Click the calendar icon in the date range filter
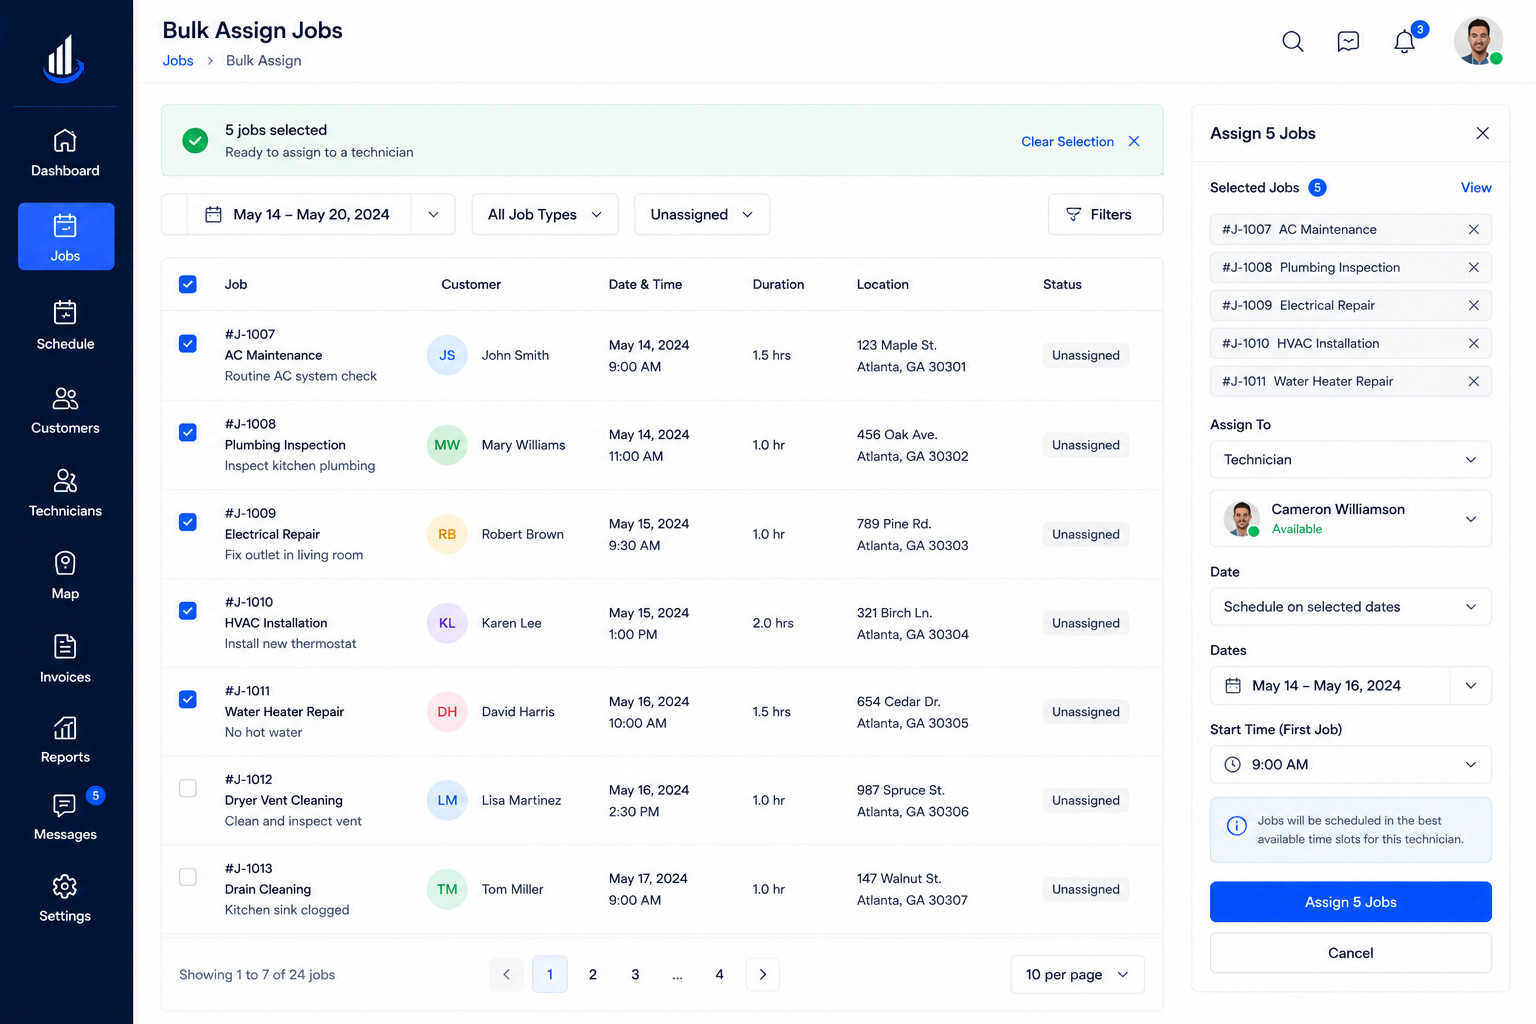 (x=213, y=214)
